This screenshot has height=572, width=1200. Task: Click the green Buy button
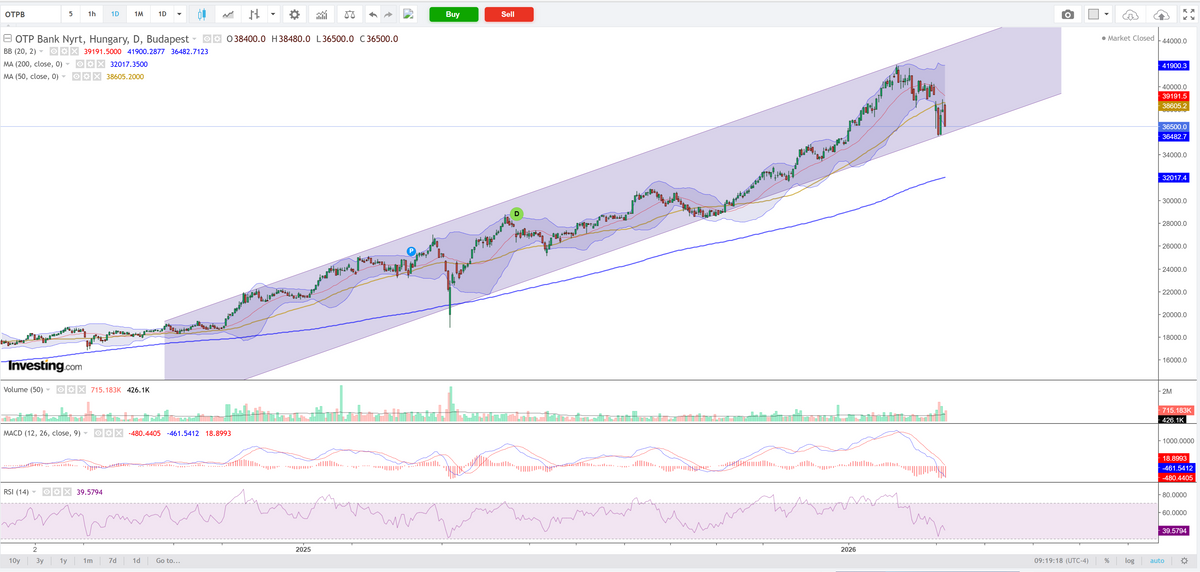click(453, 14)
